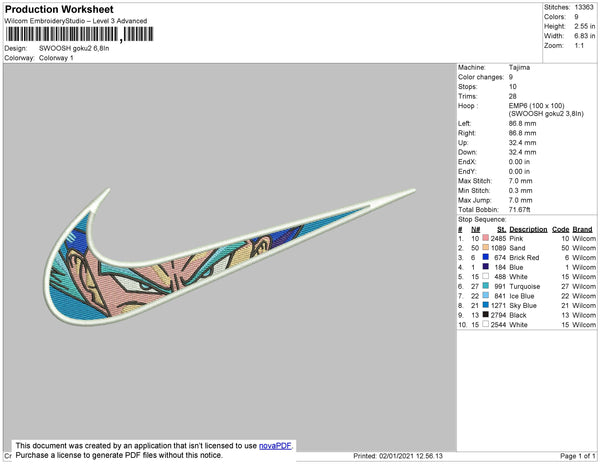Click the 'Brand' column header
This screenshot has width=600, height=464.
(x=582, y=229)
